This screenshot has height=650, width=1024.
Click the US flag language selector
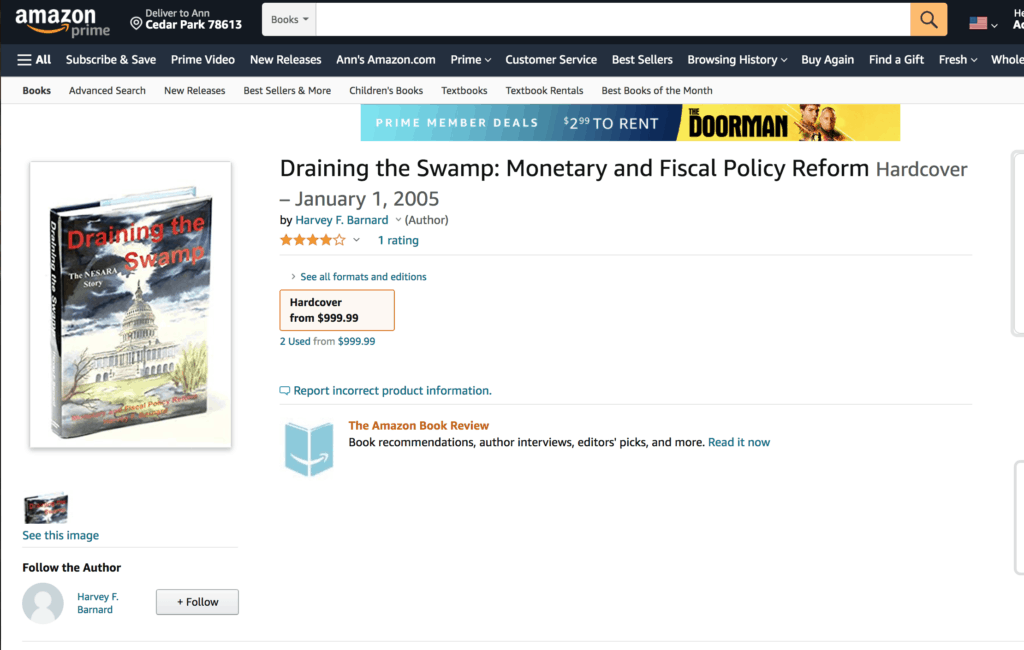pyautogui.click(x=978, y=23)
